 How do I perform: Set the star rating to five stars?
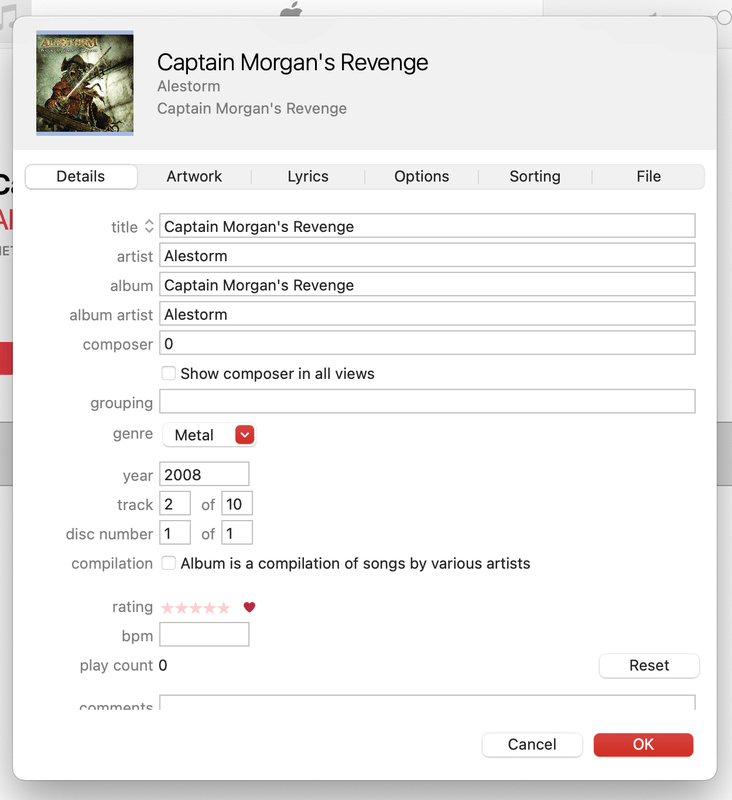click(224, 608)
